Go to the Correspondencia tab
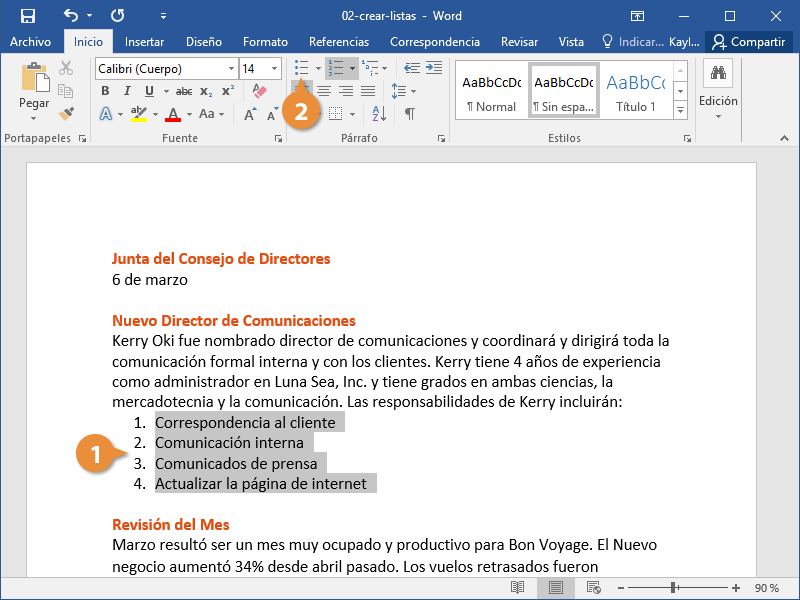Image resolution: width=800 pixels, height=600 pixels. point(435,42)
